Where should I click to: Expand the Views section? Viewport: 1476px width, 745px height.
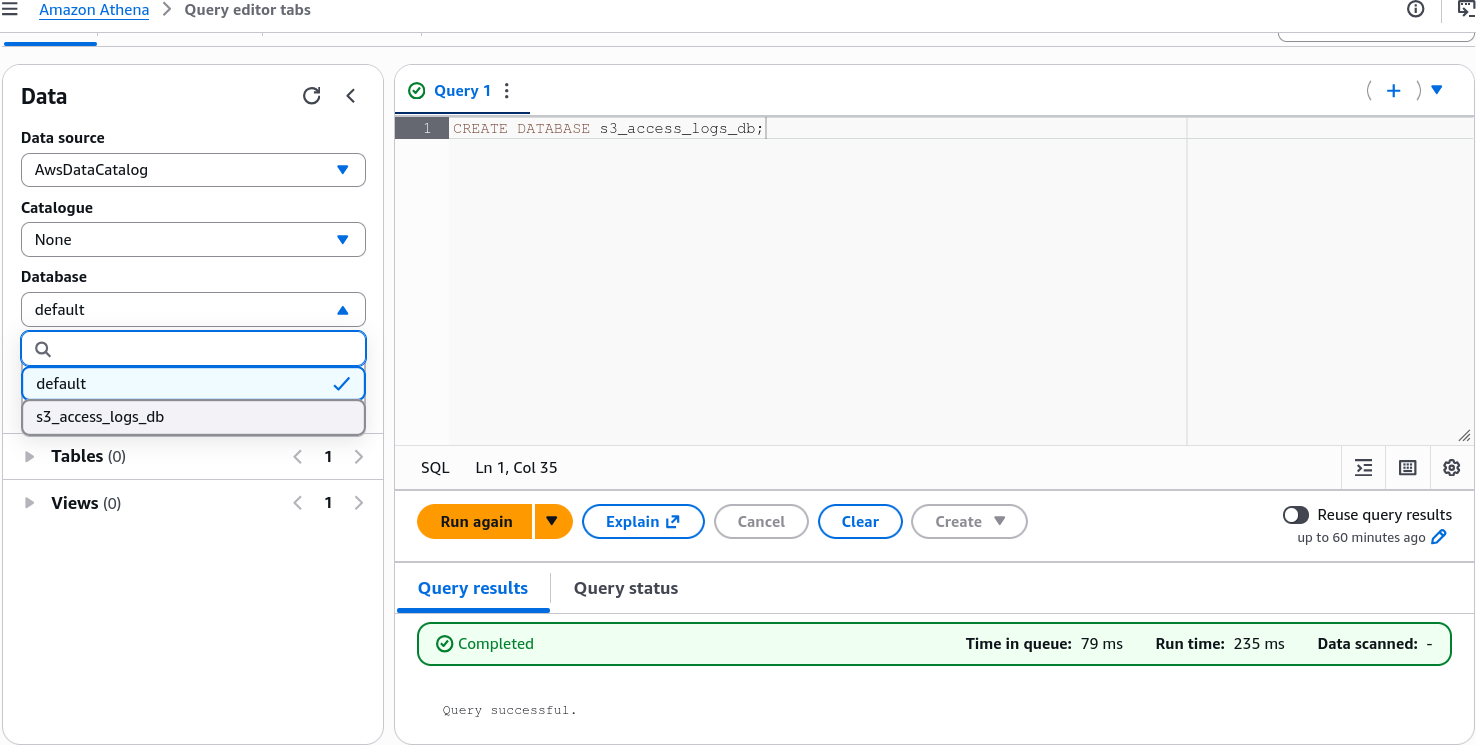(30, 503)
